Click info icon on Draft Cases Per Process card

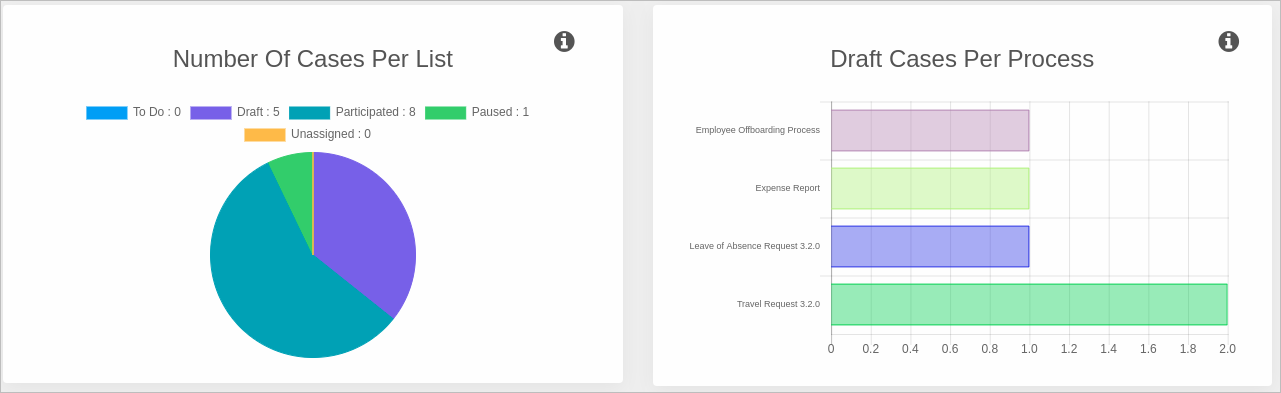[x=1229, y=41]
